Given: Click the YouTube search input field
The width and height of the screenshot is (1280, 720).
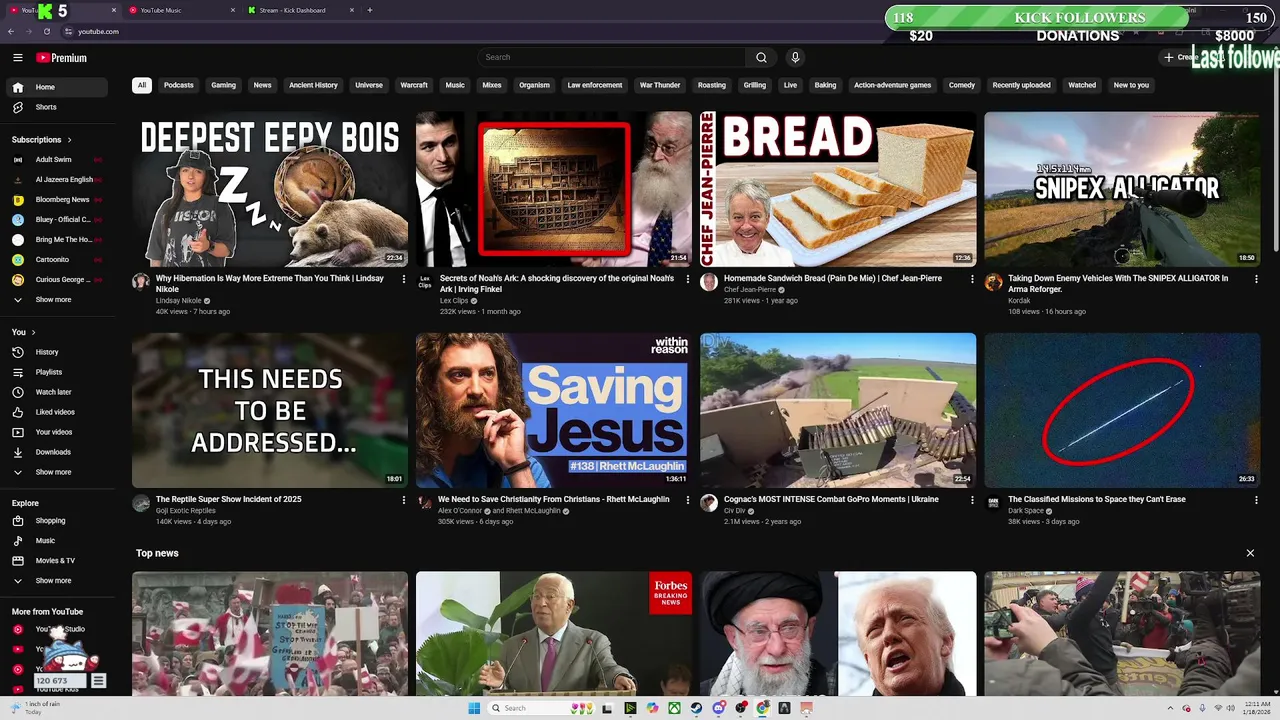Looking at the screenshot, I should pyautogui.click(x=612, y=57).
